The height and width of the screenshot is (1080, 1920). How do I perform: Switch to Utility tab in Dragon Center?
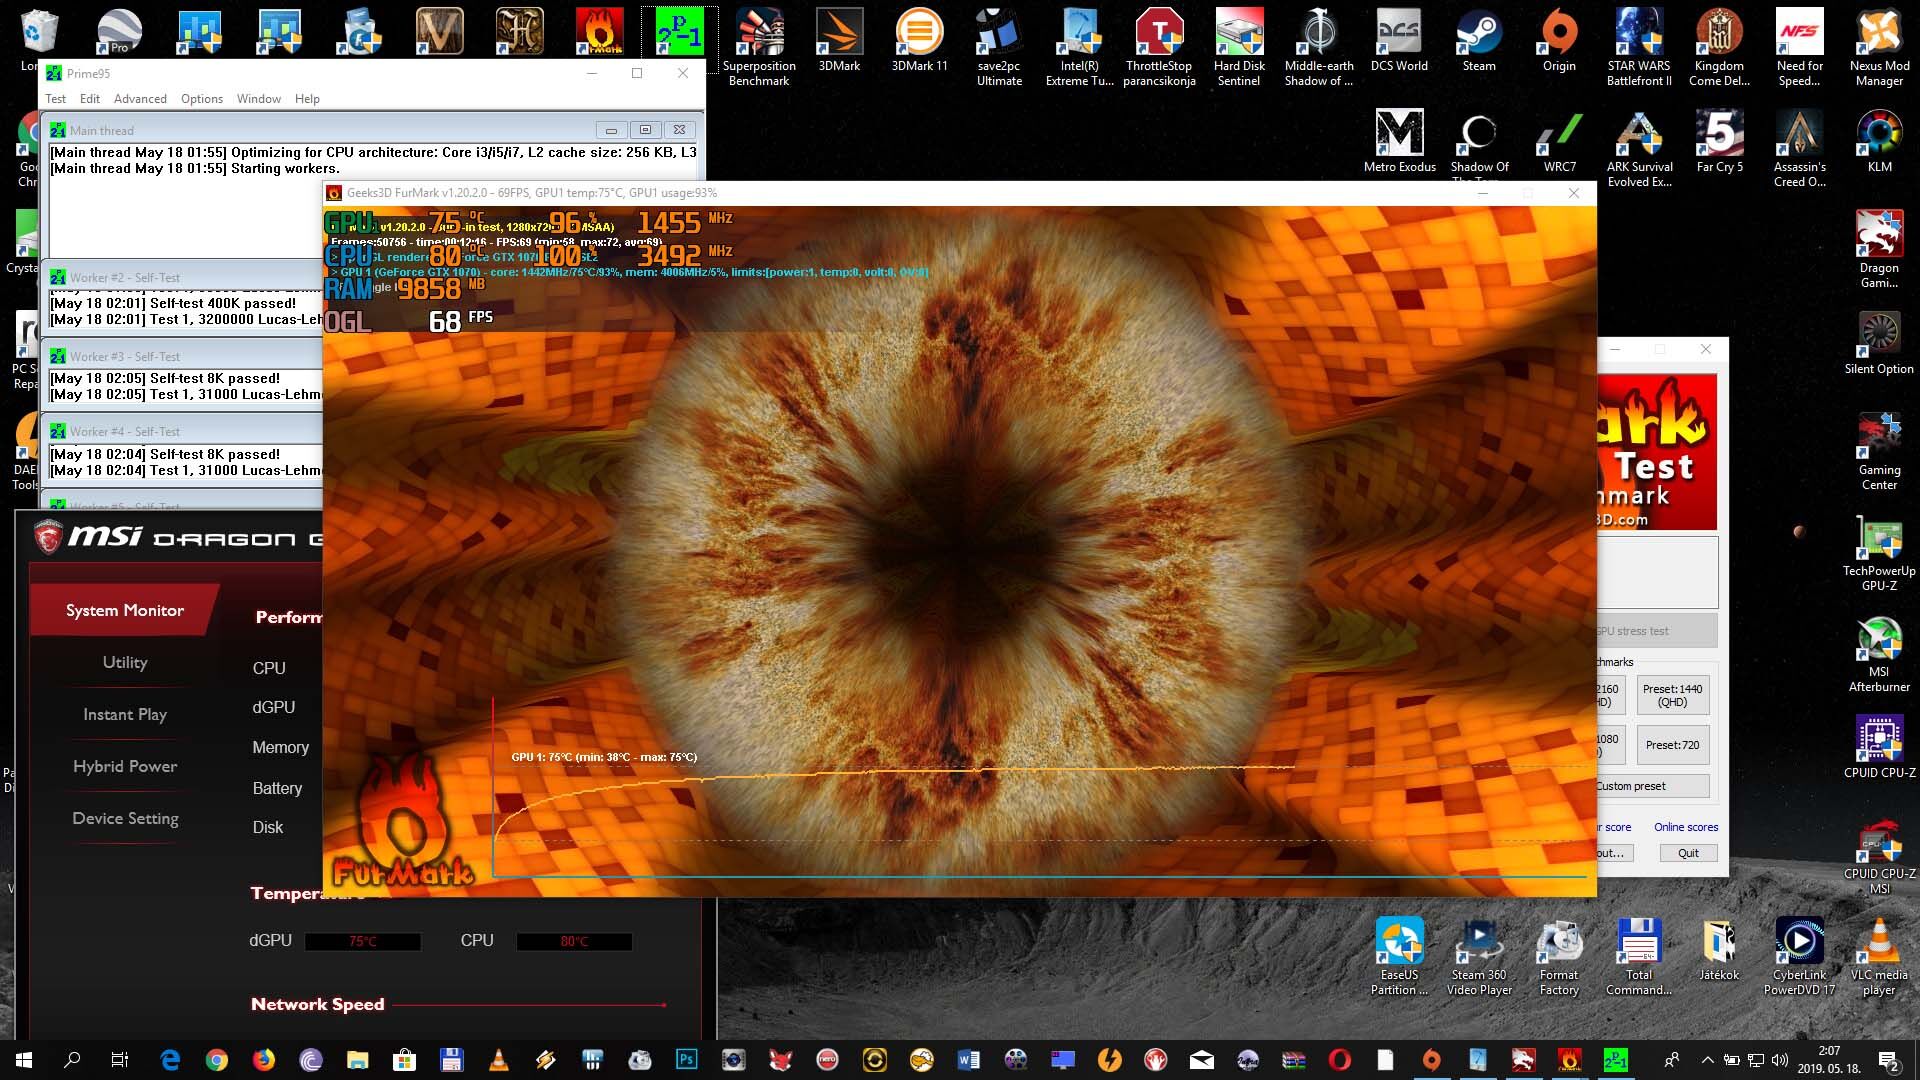(124, 662)
